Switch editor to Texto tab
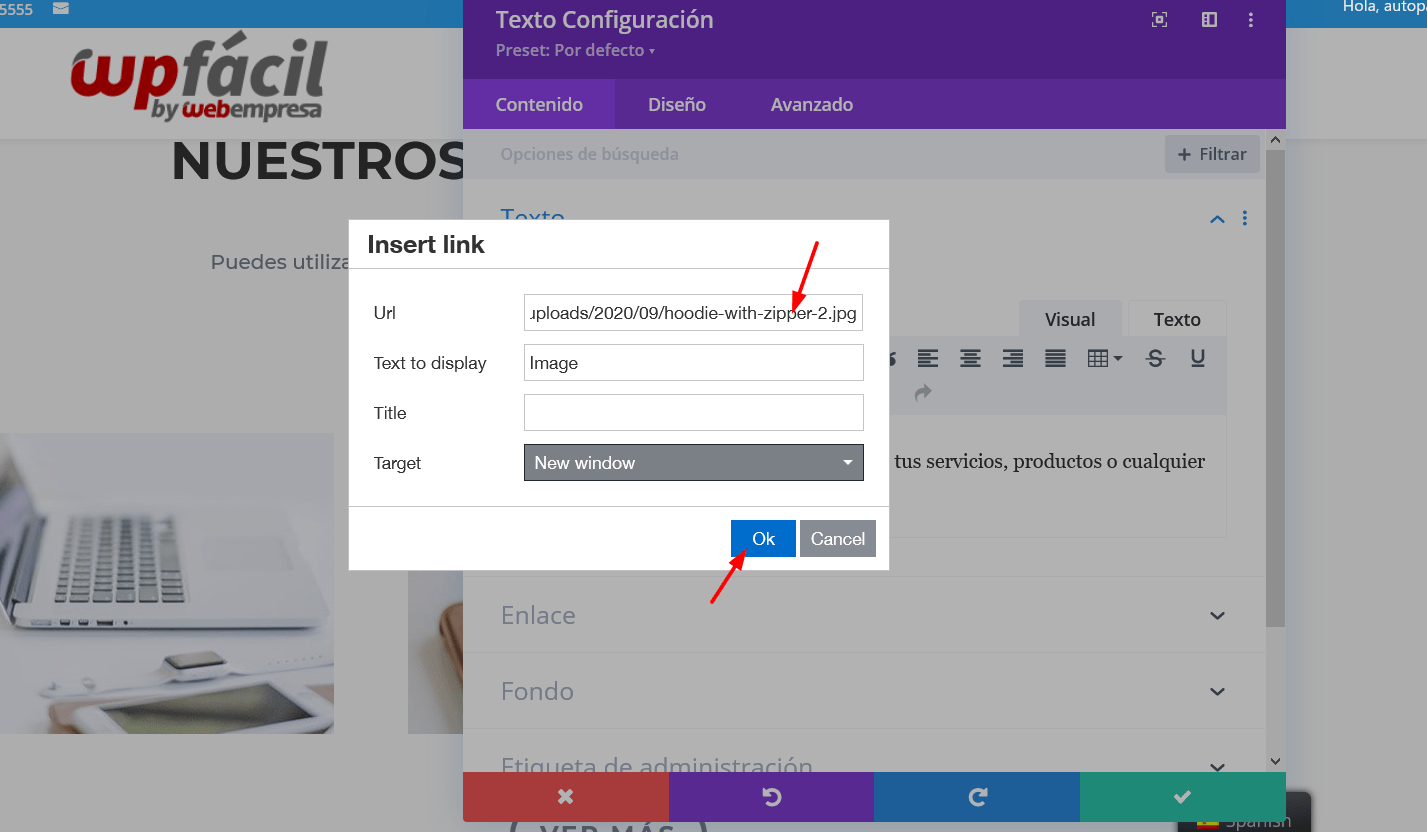The height and width of the screenshot is (832, 1427). tap(1177, 319)
